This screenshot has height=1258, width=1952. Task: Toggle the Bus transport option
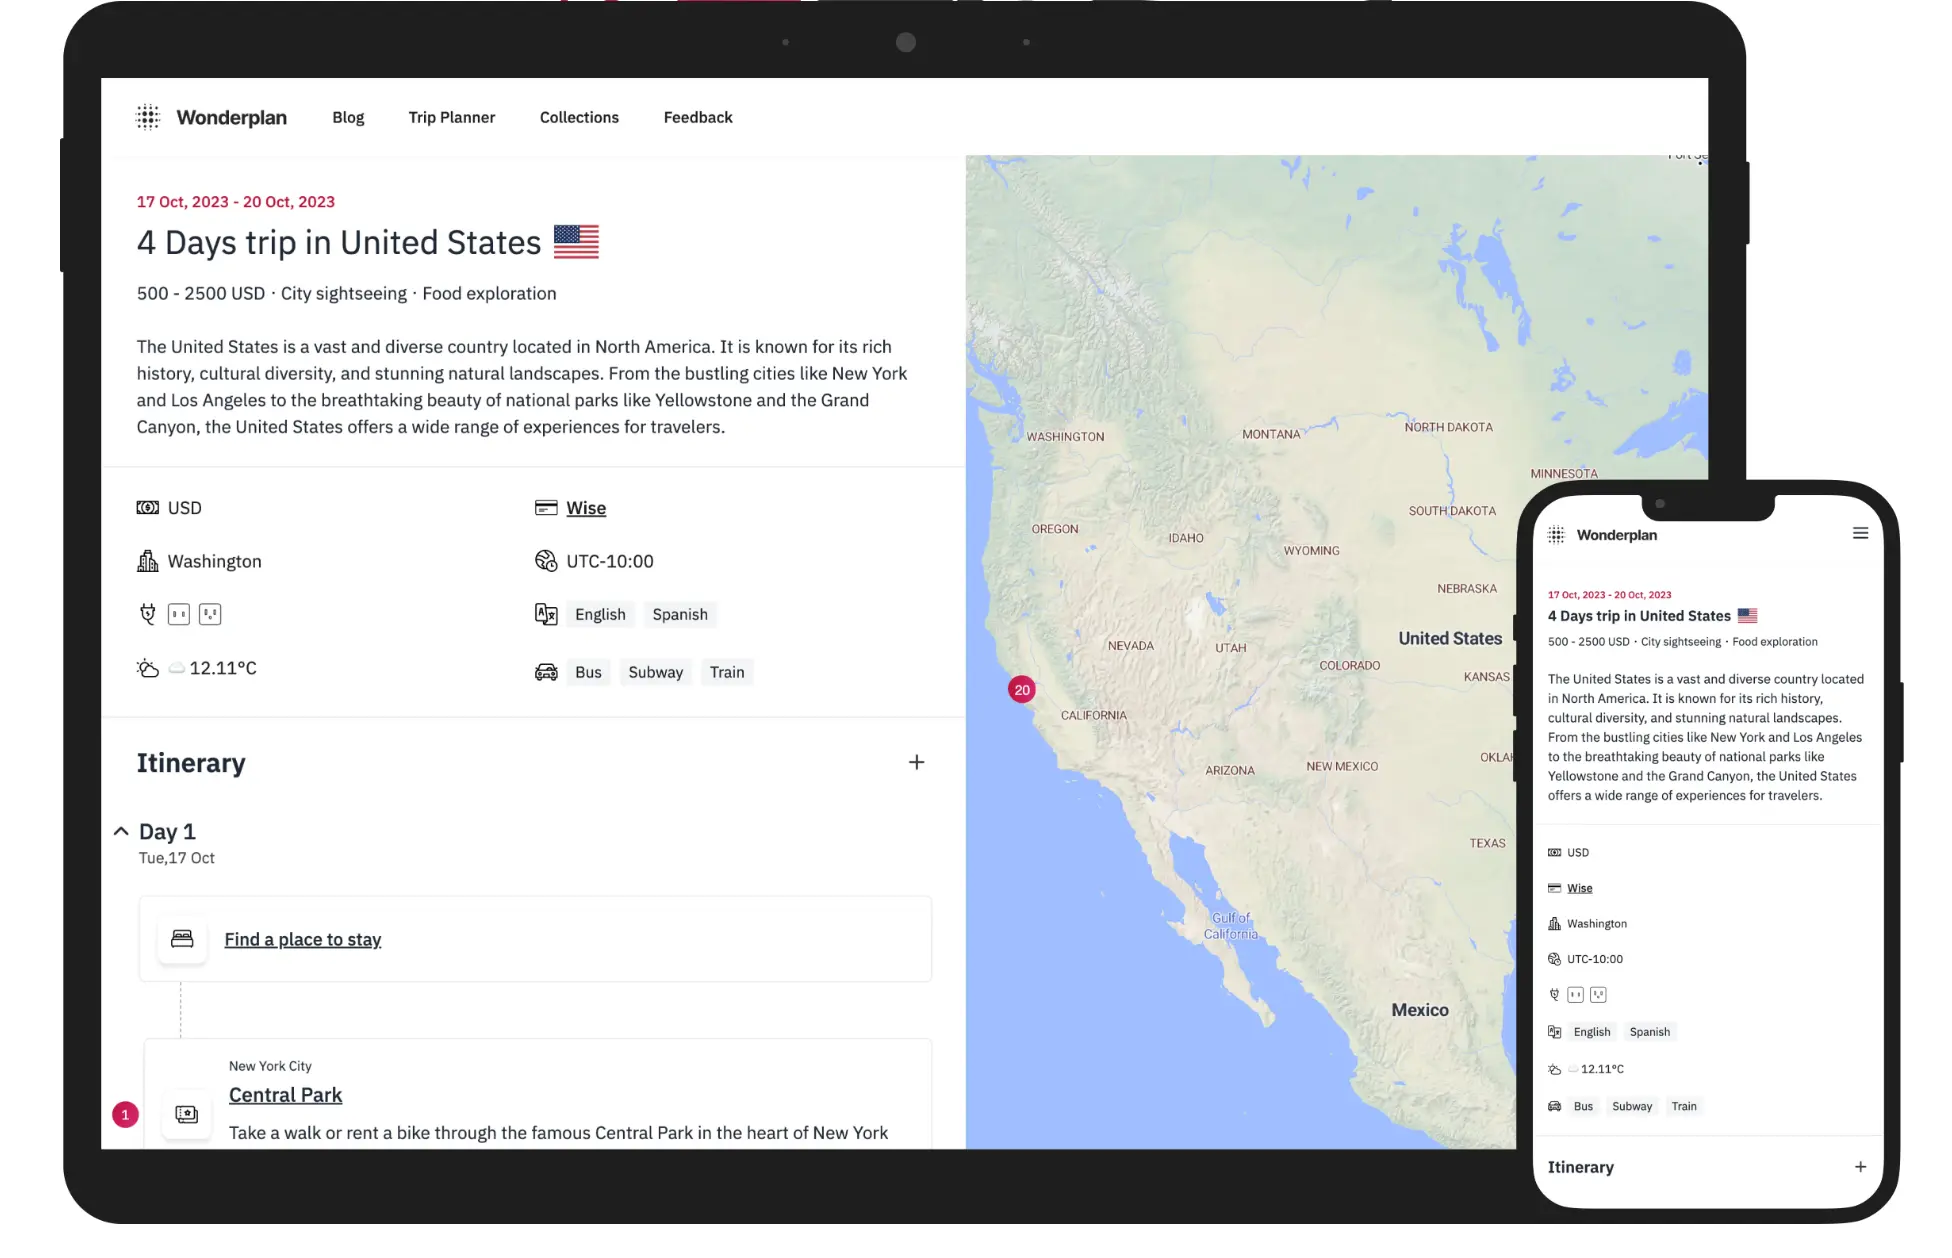[x=588, y=671]
